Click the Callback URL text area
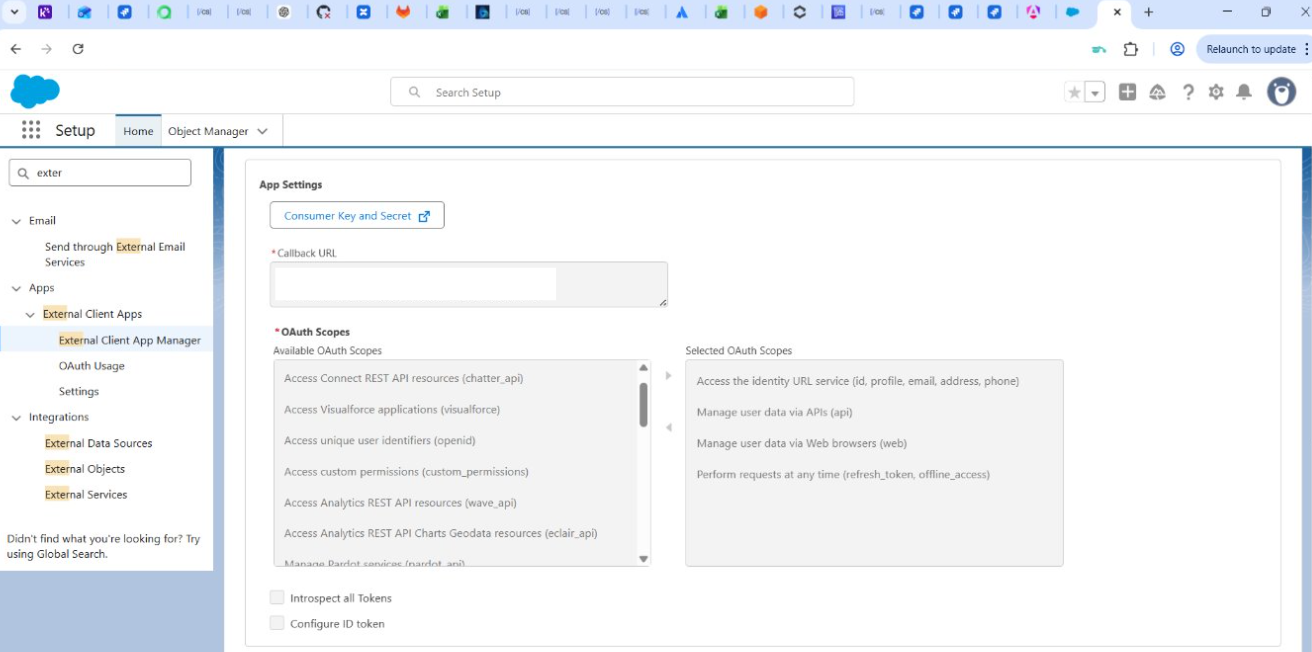This screenshot has width=1312, height=652. (468, 285)
